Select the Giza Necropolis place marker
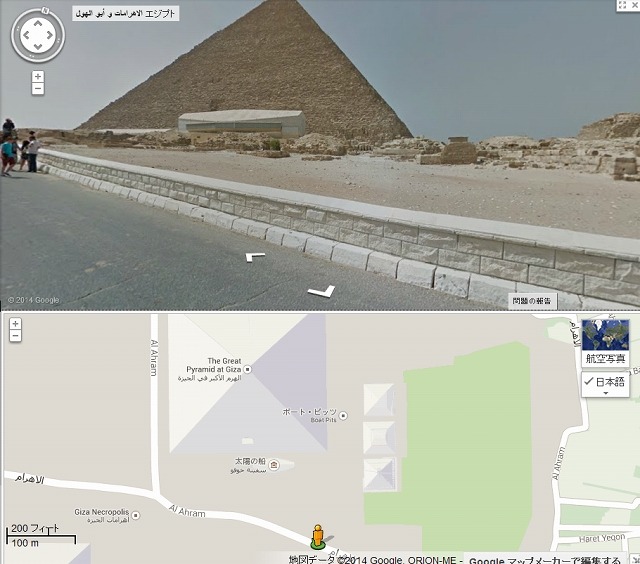640x564 pixels. coord(136,515)
